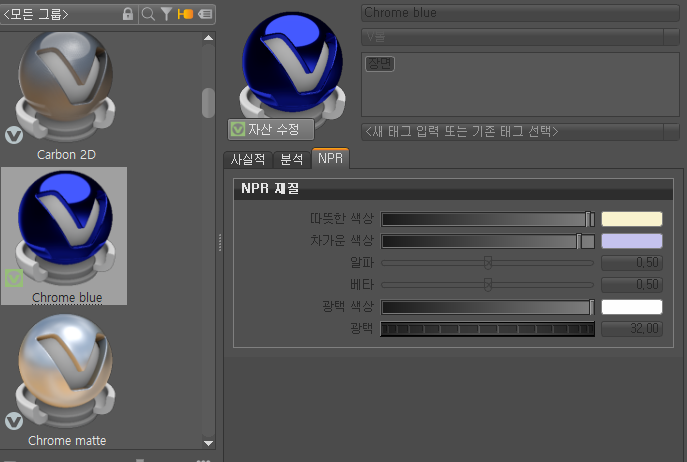Screen dimensions: 687x462
Task: Click the 장면 tag
Action: pyautogui.click(x=380, y=64)
